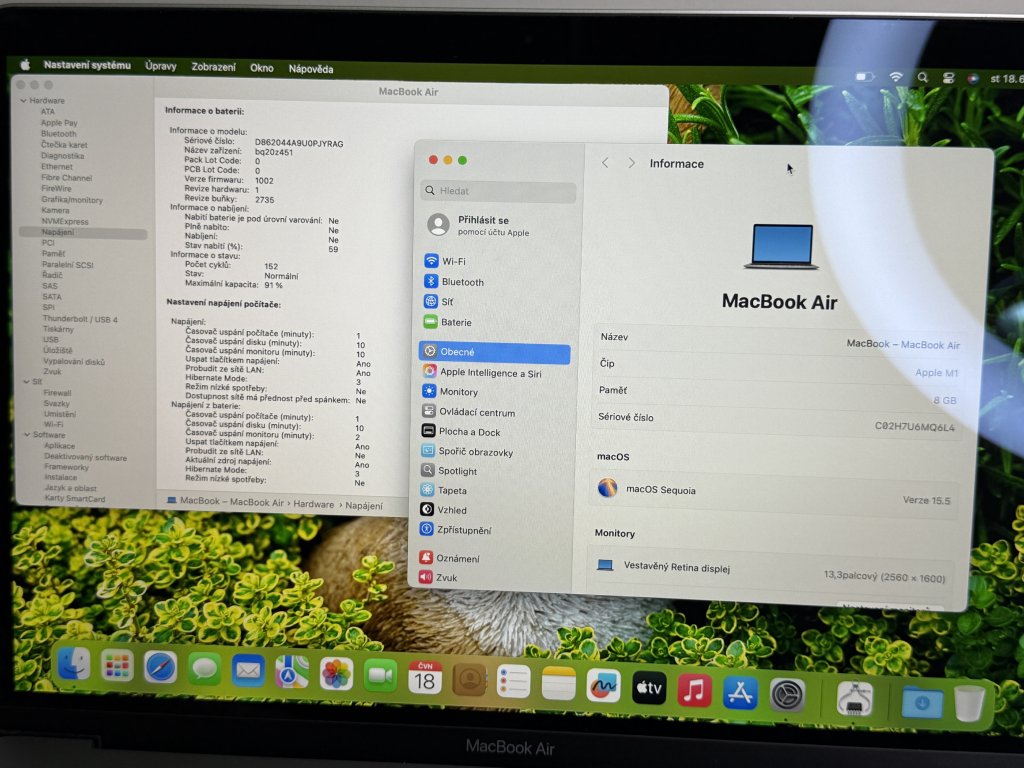Open Contacts from the Dock
This screenshot has height=768, width=1024.
pyautogui.click(x=469, y=680)
